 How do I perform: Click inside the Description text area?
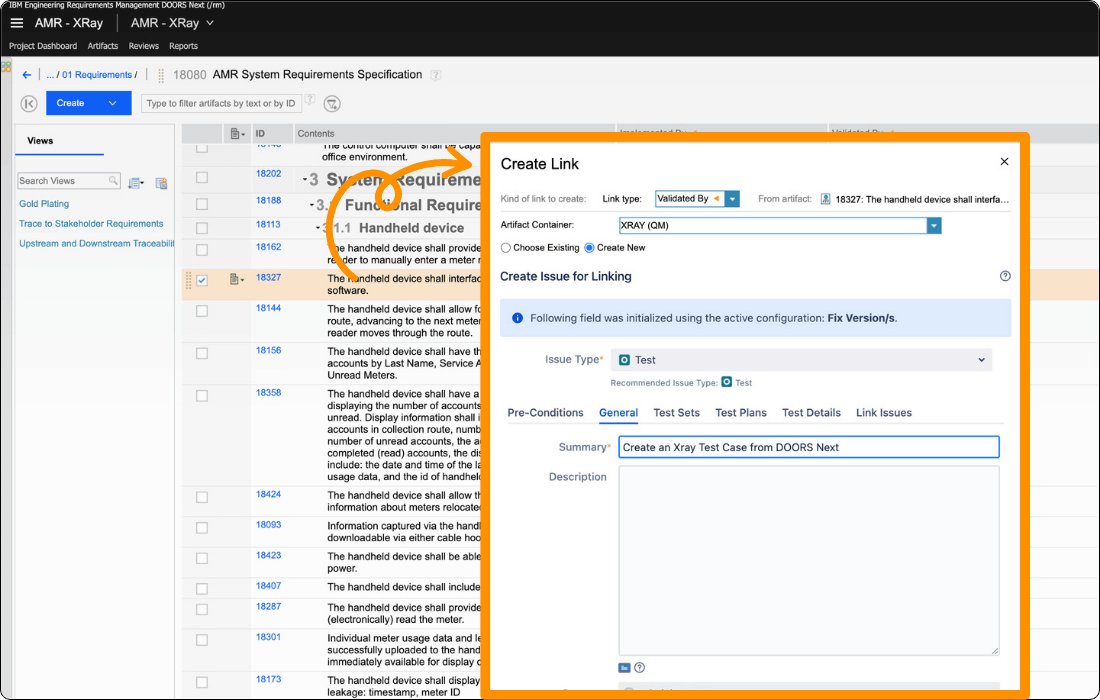coord(808,560)
